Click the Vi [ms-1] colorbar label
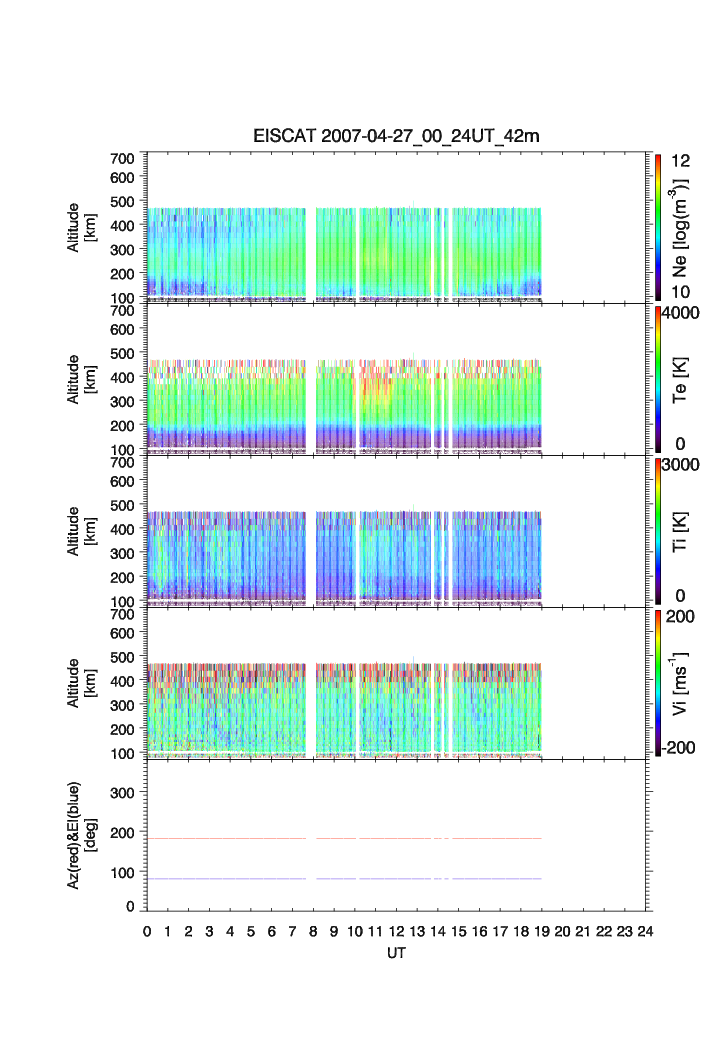The width and height of the screenshot is (708, 1063). (682, 682)
